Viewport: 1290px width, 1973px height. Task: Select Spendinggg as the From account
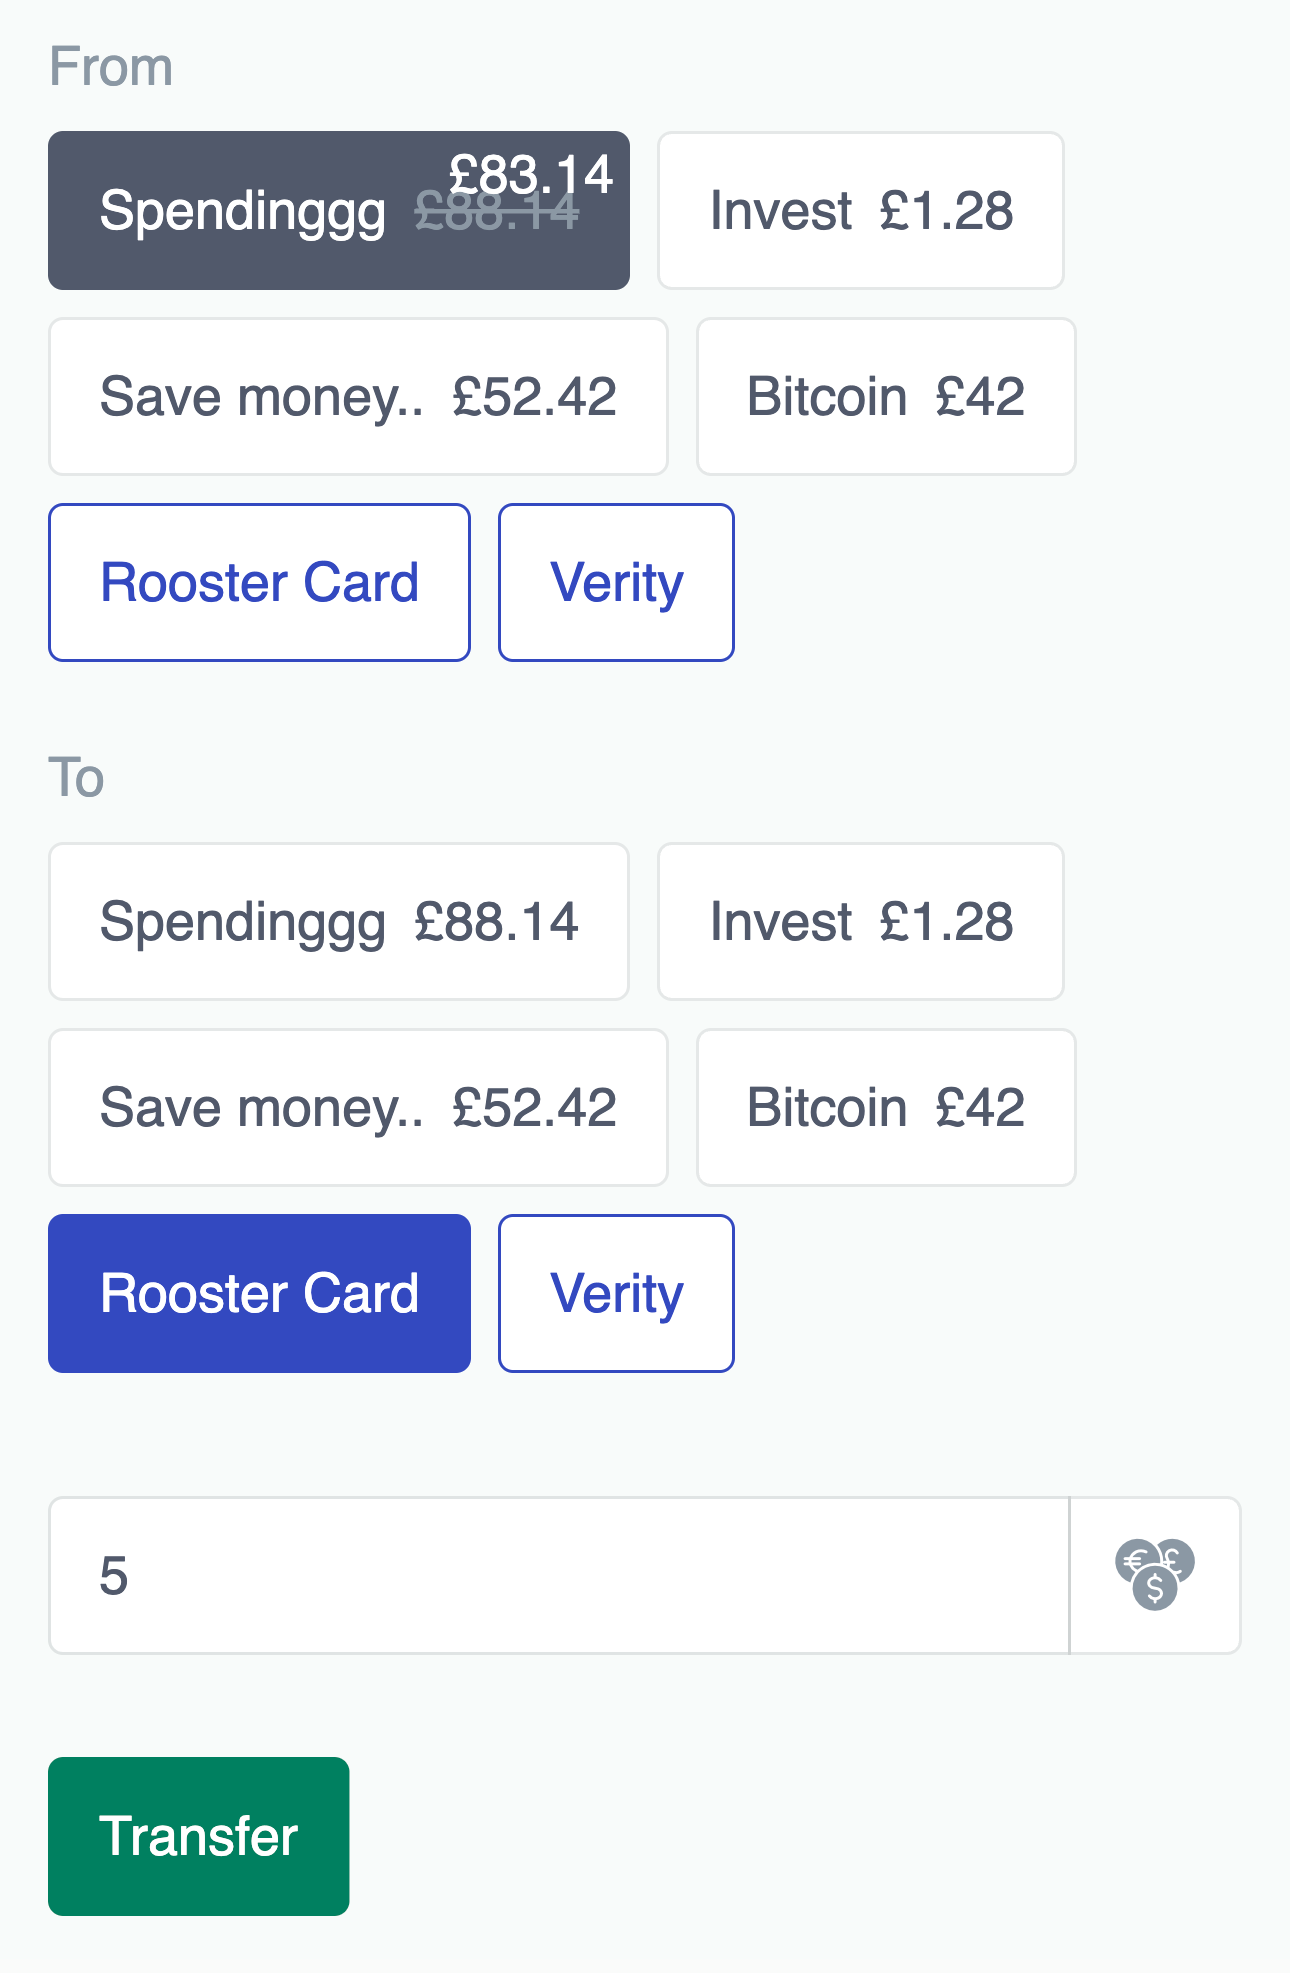click(x=339, y=211)
